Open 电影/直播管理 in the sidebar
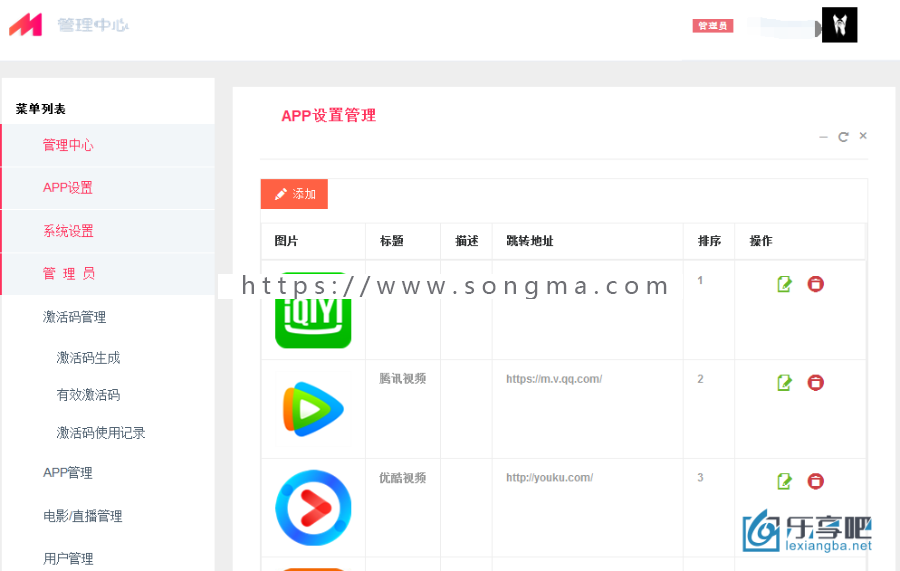Image resolution: width=900 pixels, height=571 pixels. (83, 516)
